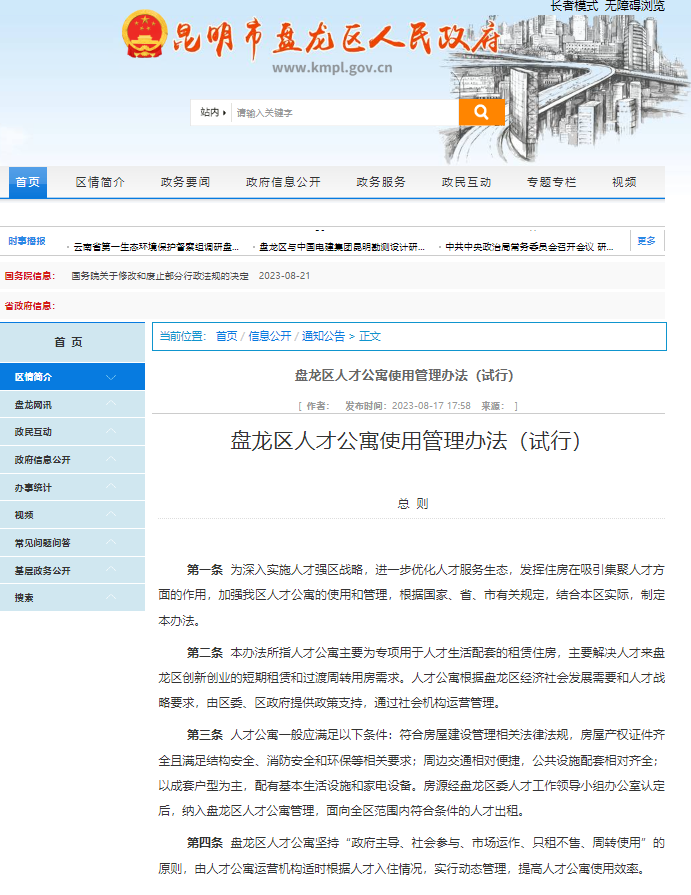This screenshot has width=691, height=895.
Task: Expand the sidebar 政民互动 chevron
Action: click(111, 431)
